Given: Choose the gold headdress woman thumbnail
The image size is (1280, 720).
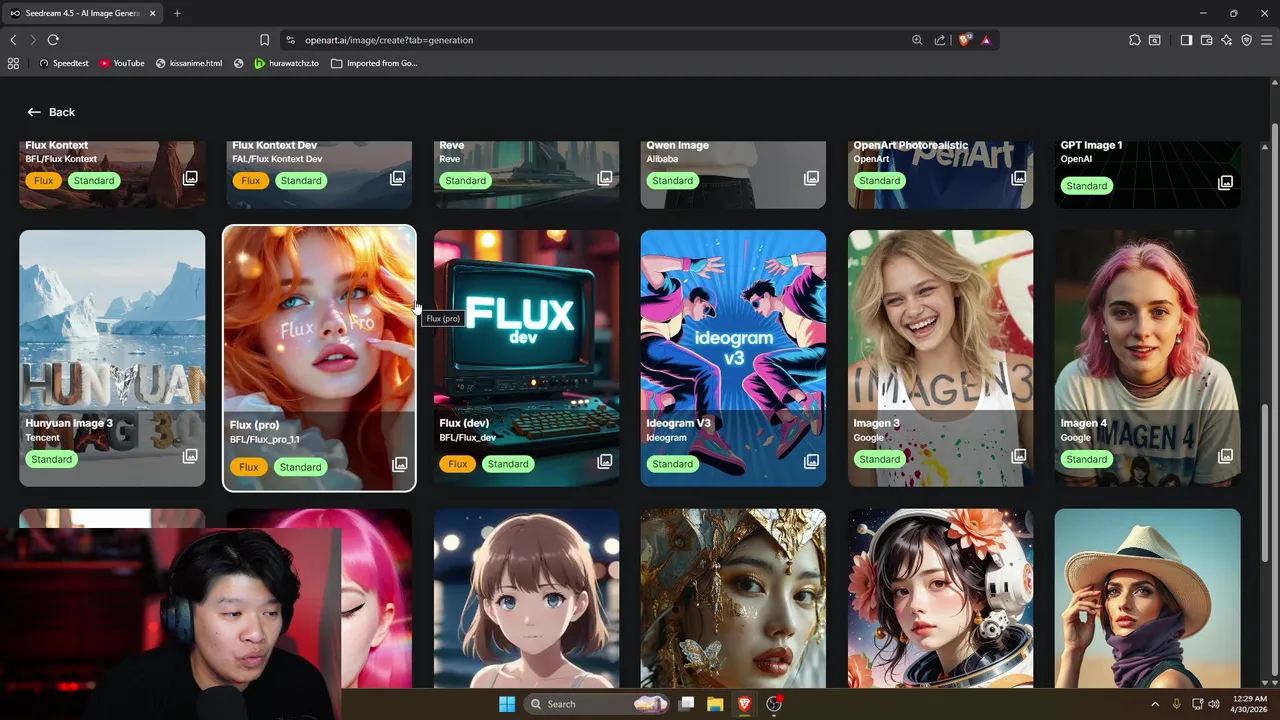Looking at the screenshot, I should pos(733,598).
